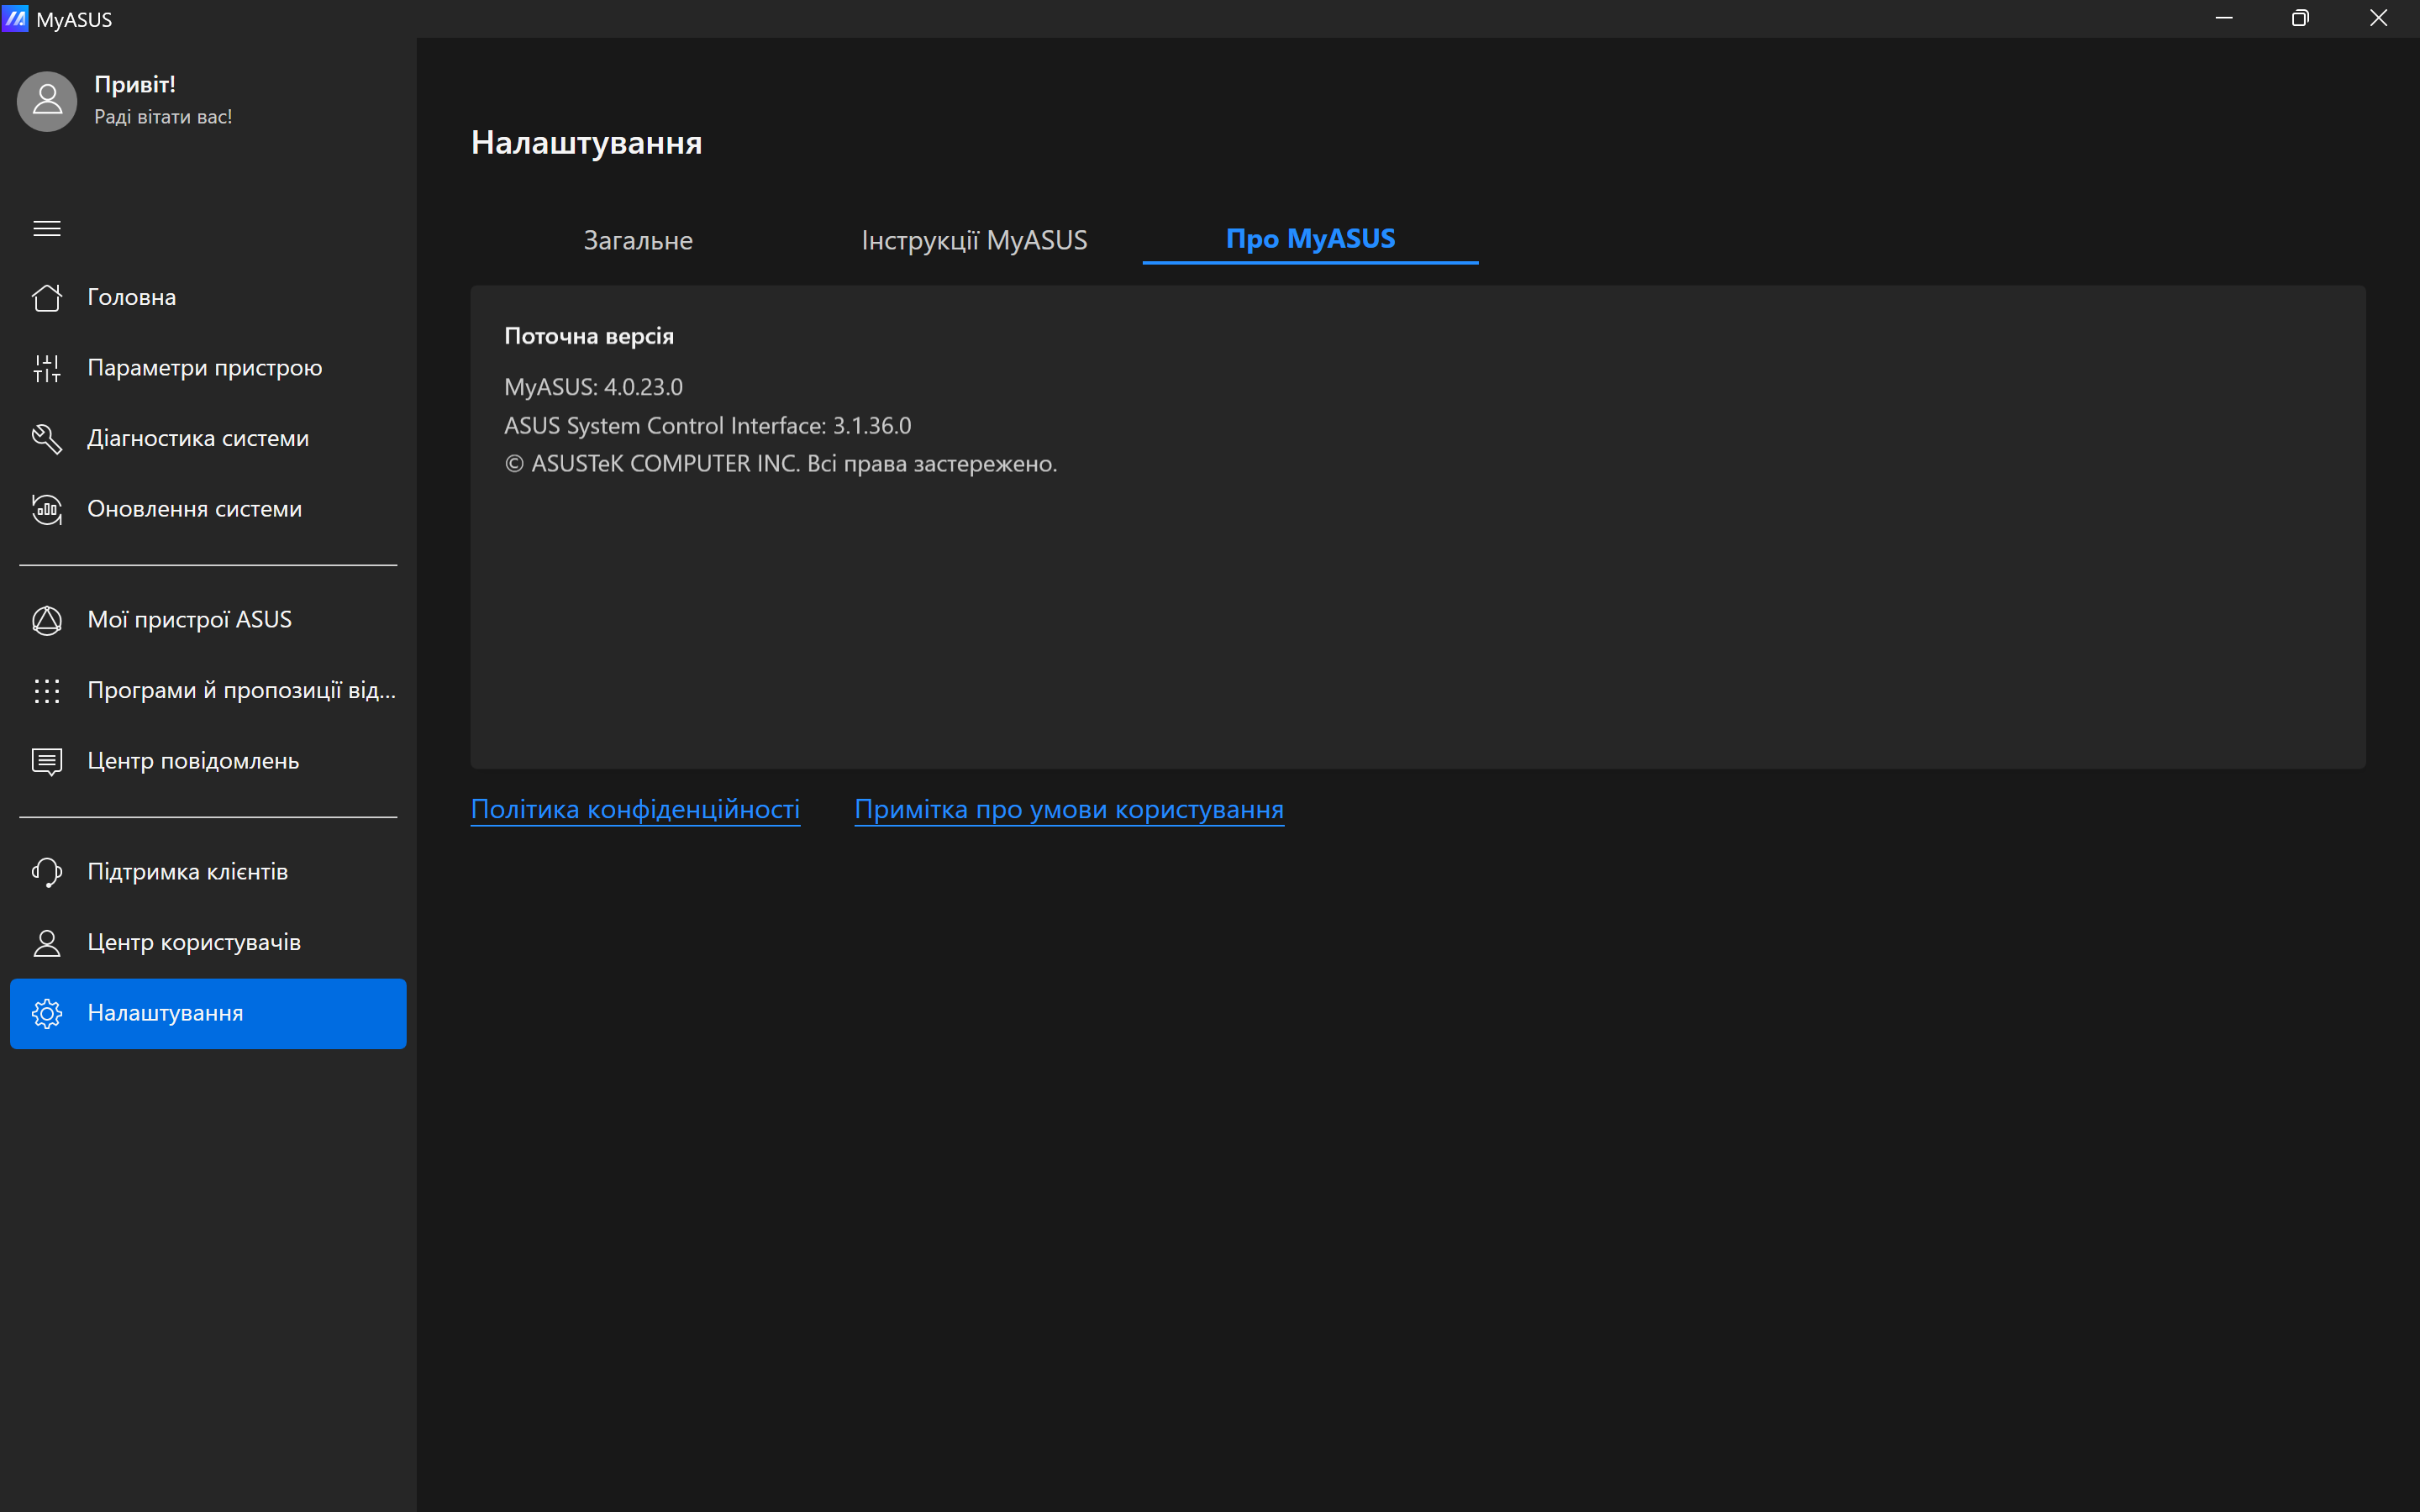The height and width of the screenshot is (1512, 2420).
Task: Click the Мої пристрої ASUS icon
Action: 47,620
